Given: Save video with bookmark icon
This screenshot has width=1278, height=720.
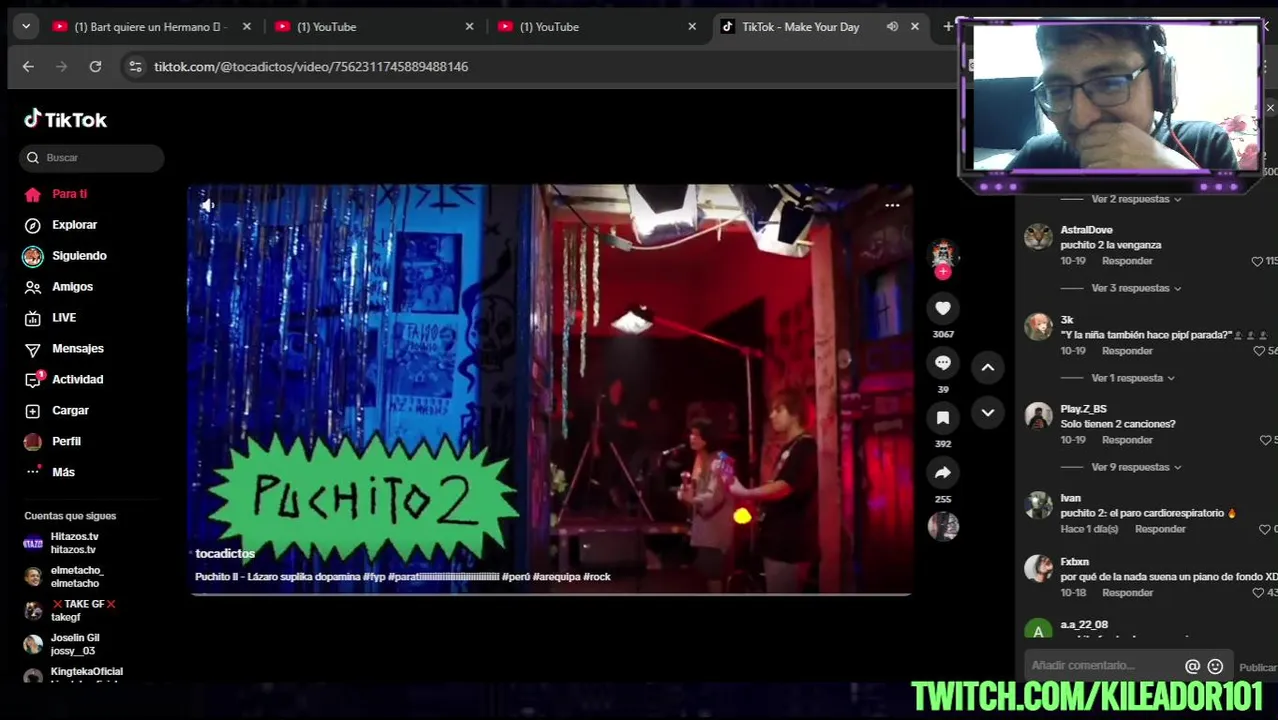Looking at the screenshot, I should click(x=943, y=418).
